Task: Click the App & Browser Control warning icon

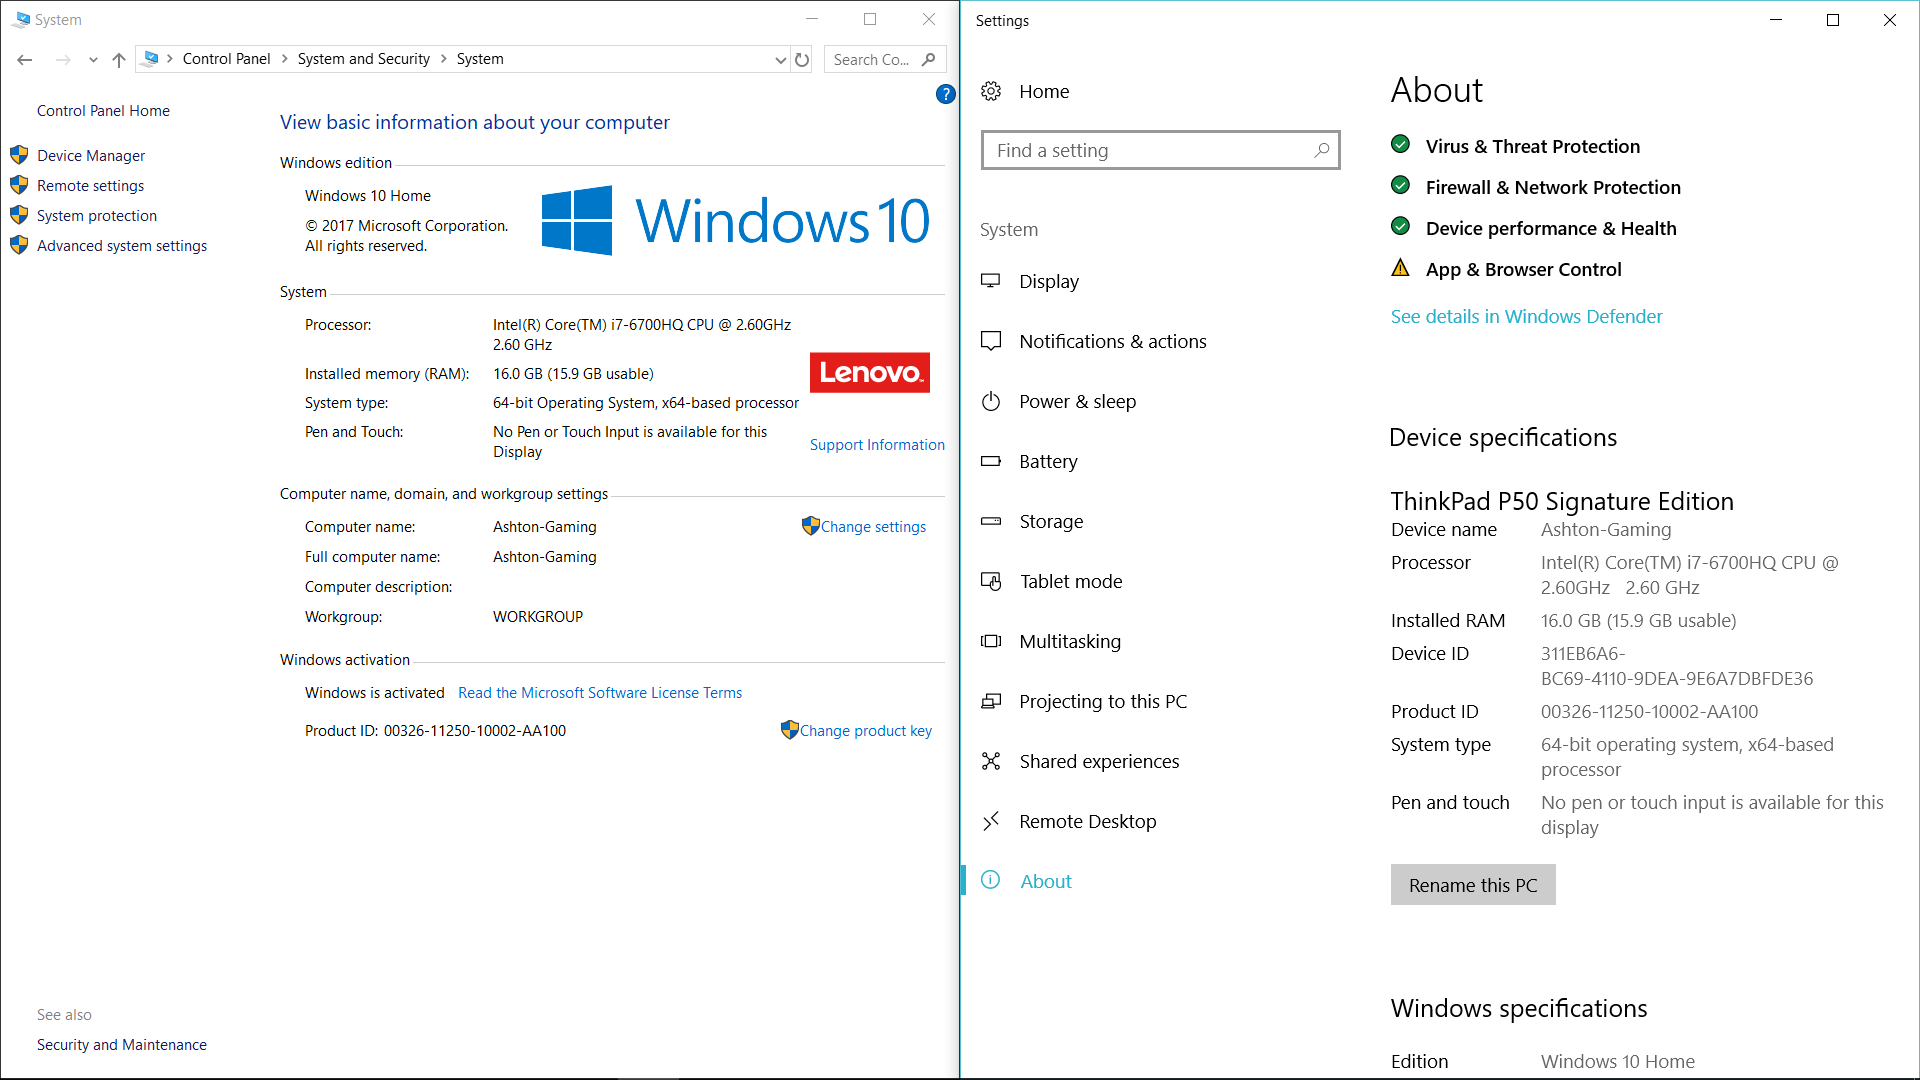Action: (1401, 268)
